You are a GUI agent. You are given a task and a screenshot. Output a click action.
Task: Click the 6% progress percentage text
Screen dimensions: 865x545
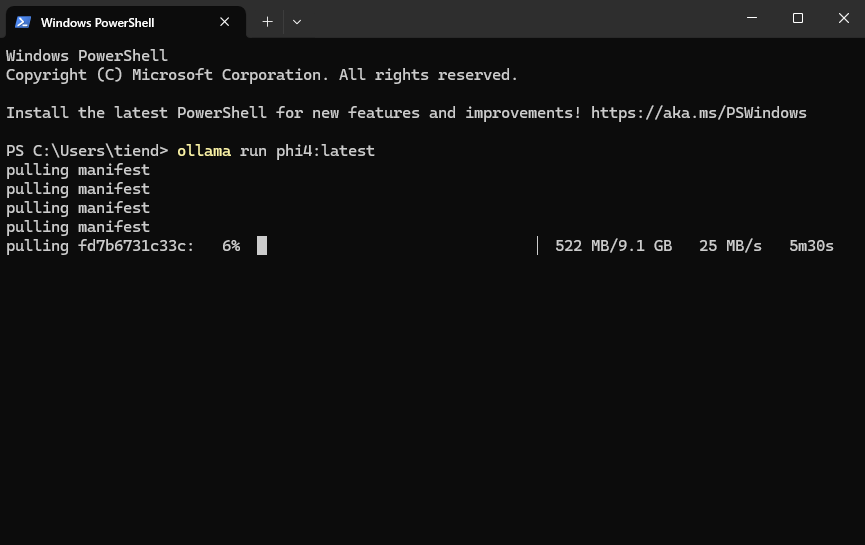[231, 246]
